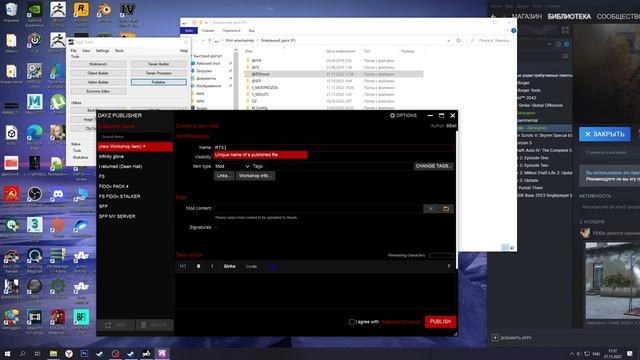The width and height of the screenshot is (640, 360).
Task: Open the Yandex browser taskbar icon
Action: [x=69, y=353]
